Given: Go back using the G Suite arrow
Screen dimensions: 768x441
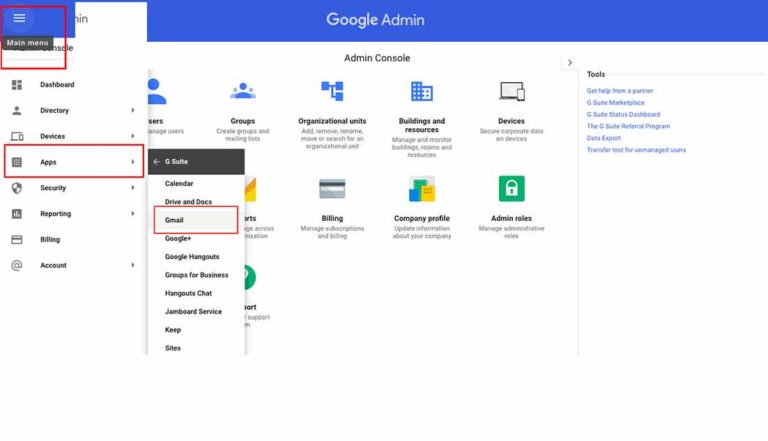Looking at the screenshot, I should (157, 162).
